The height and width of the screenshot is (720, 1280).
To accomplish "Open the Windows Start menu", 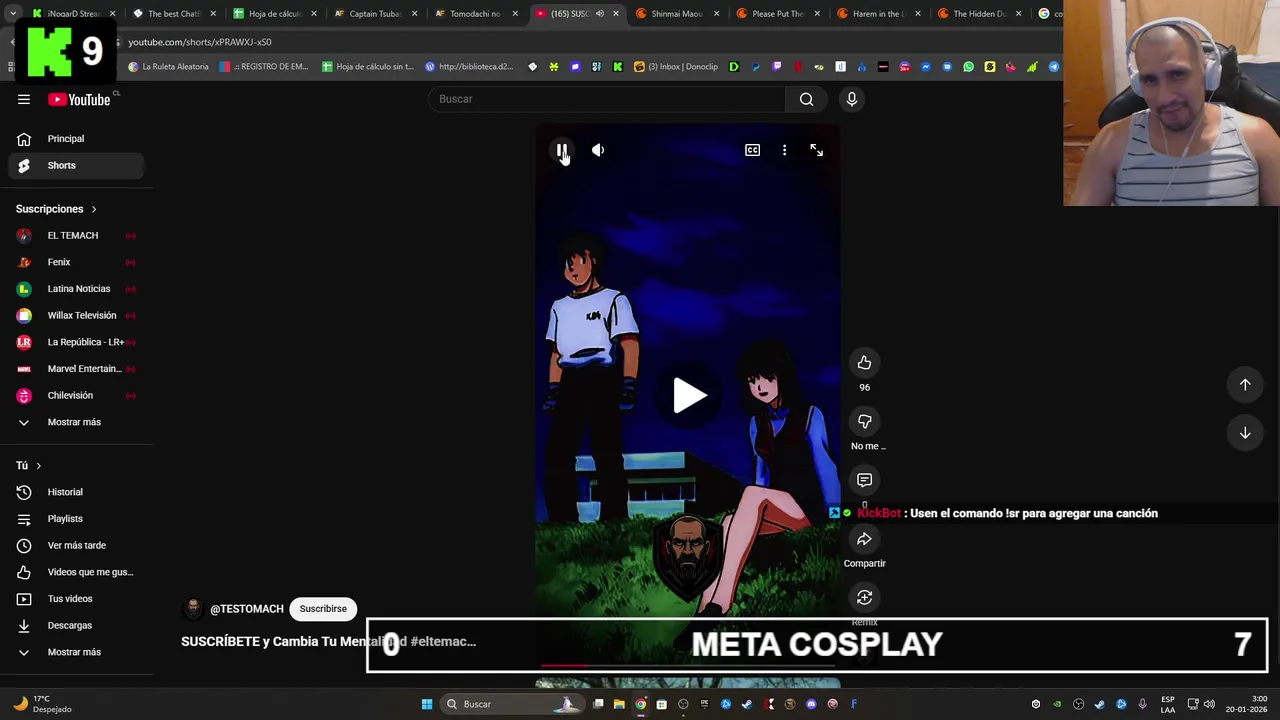I will click(427, 704).
